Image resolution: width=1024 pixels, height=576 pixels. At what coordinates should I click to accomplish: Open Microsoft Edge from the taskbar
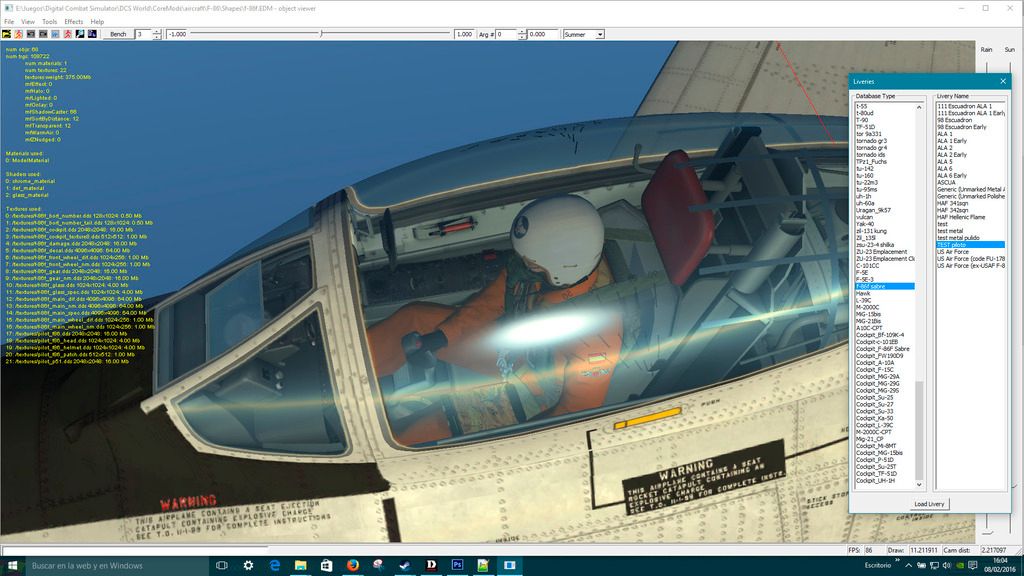(274, 565)
